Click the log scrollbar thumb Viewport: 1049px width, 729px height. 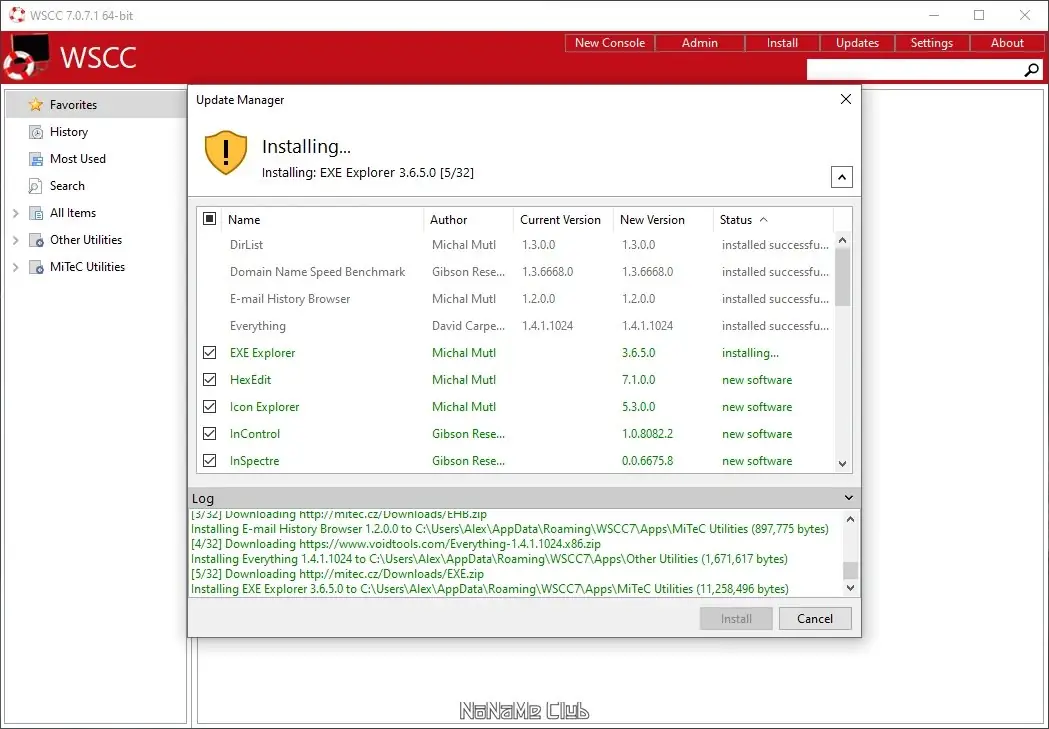(850, 570)
